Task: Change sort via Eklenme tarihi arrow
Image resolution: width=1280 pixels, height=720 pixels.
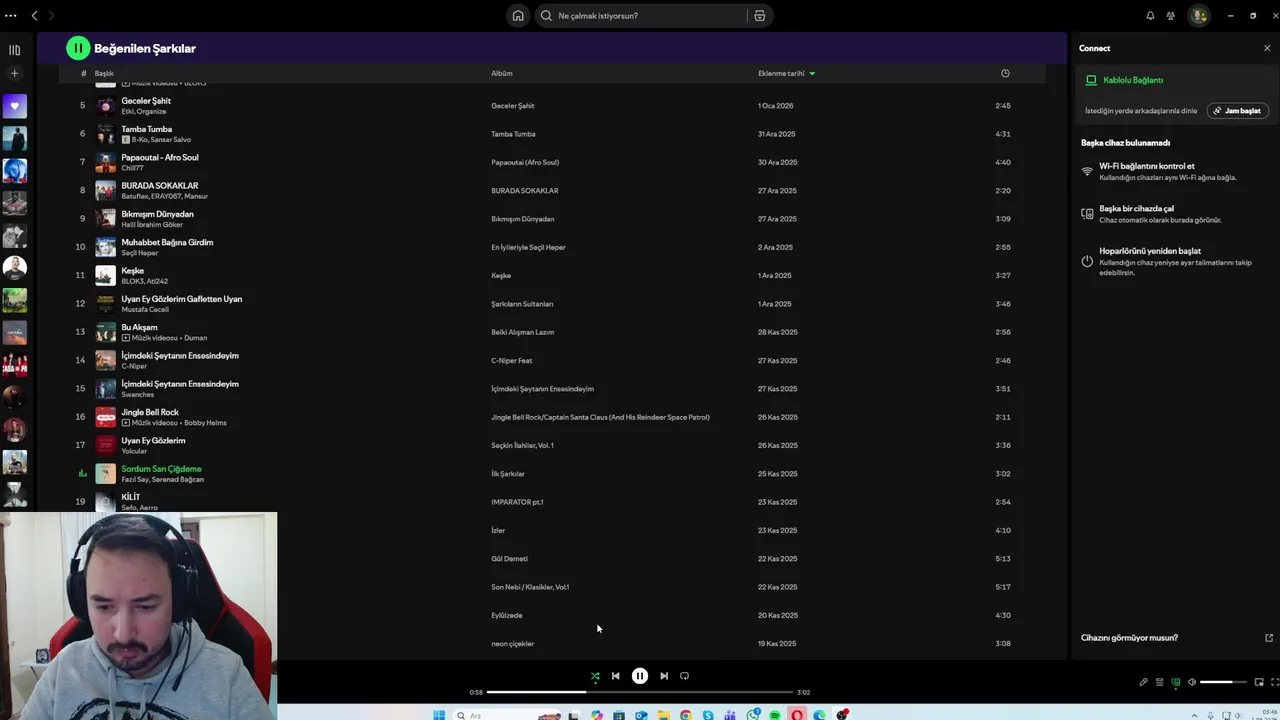Action: tap(812, 73)
